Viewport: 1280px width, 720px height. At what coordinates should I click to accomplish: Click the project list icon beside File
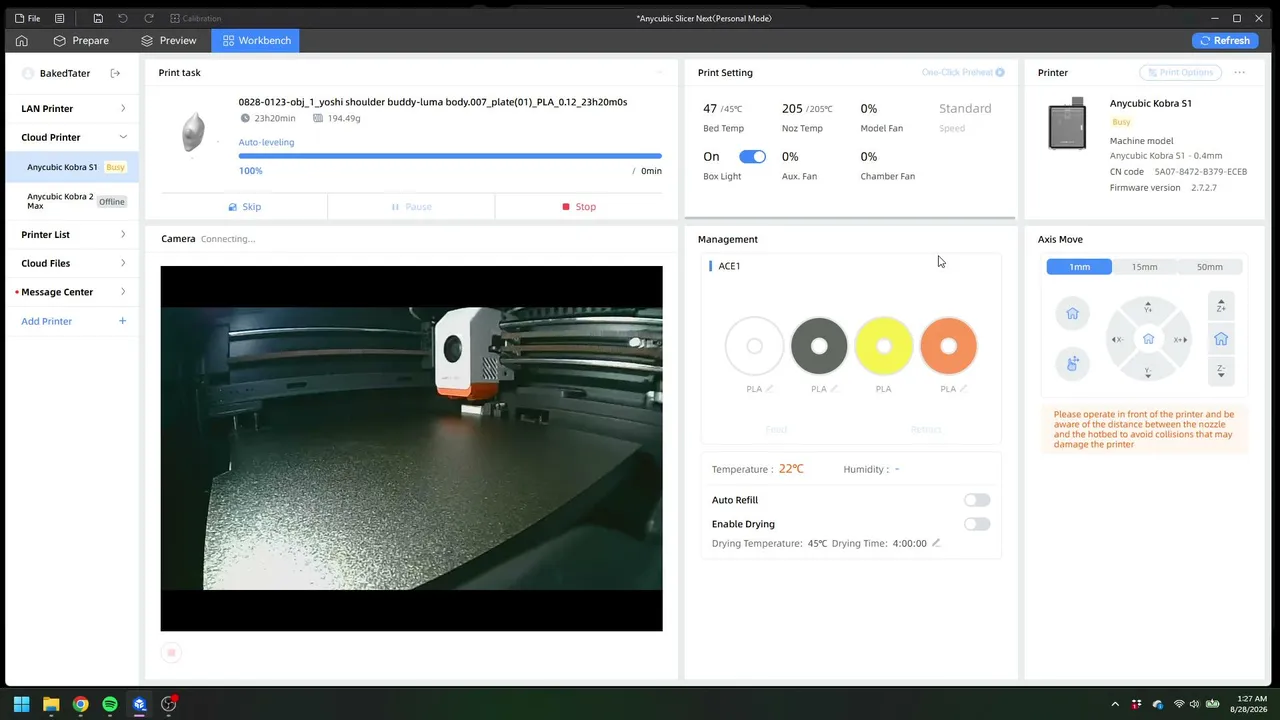(x=60, y=18)
